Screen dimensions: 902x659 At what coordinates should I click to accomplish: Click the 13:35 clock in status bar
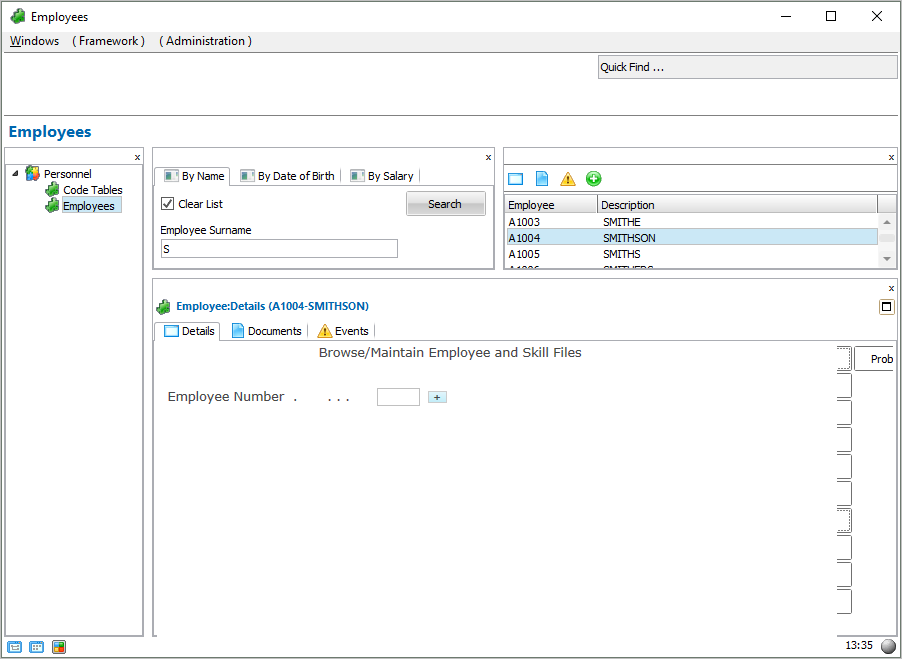click(859, 645)
